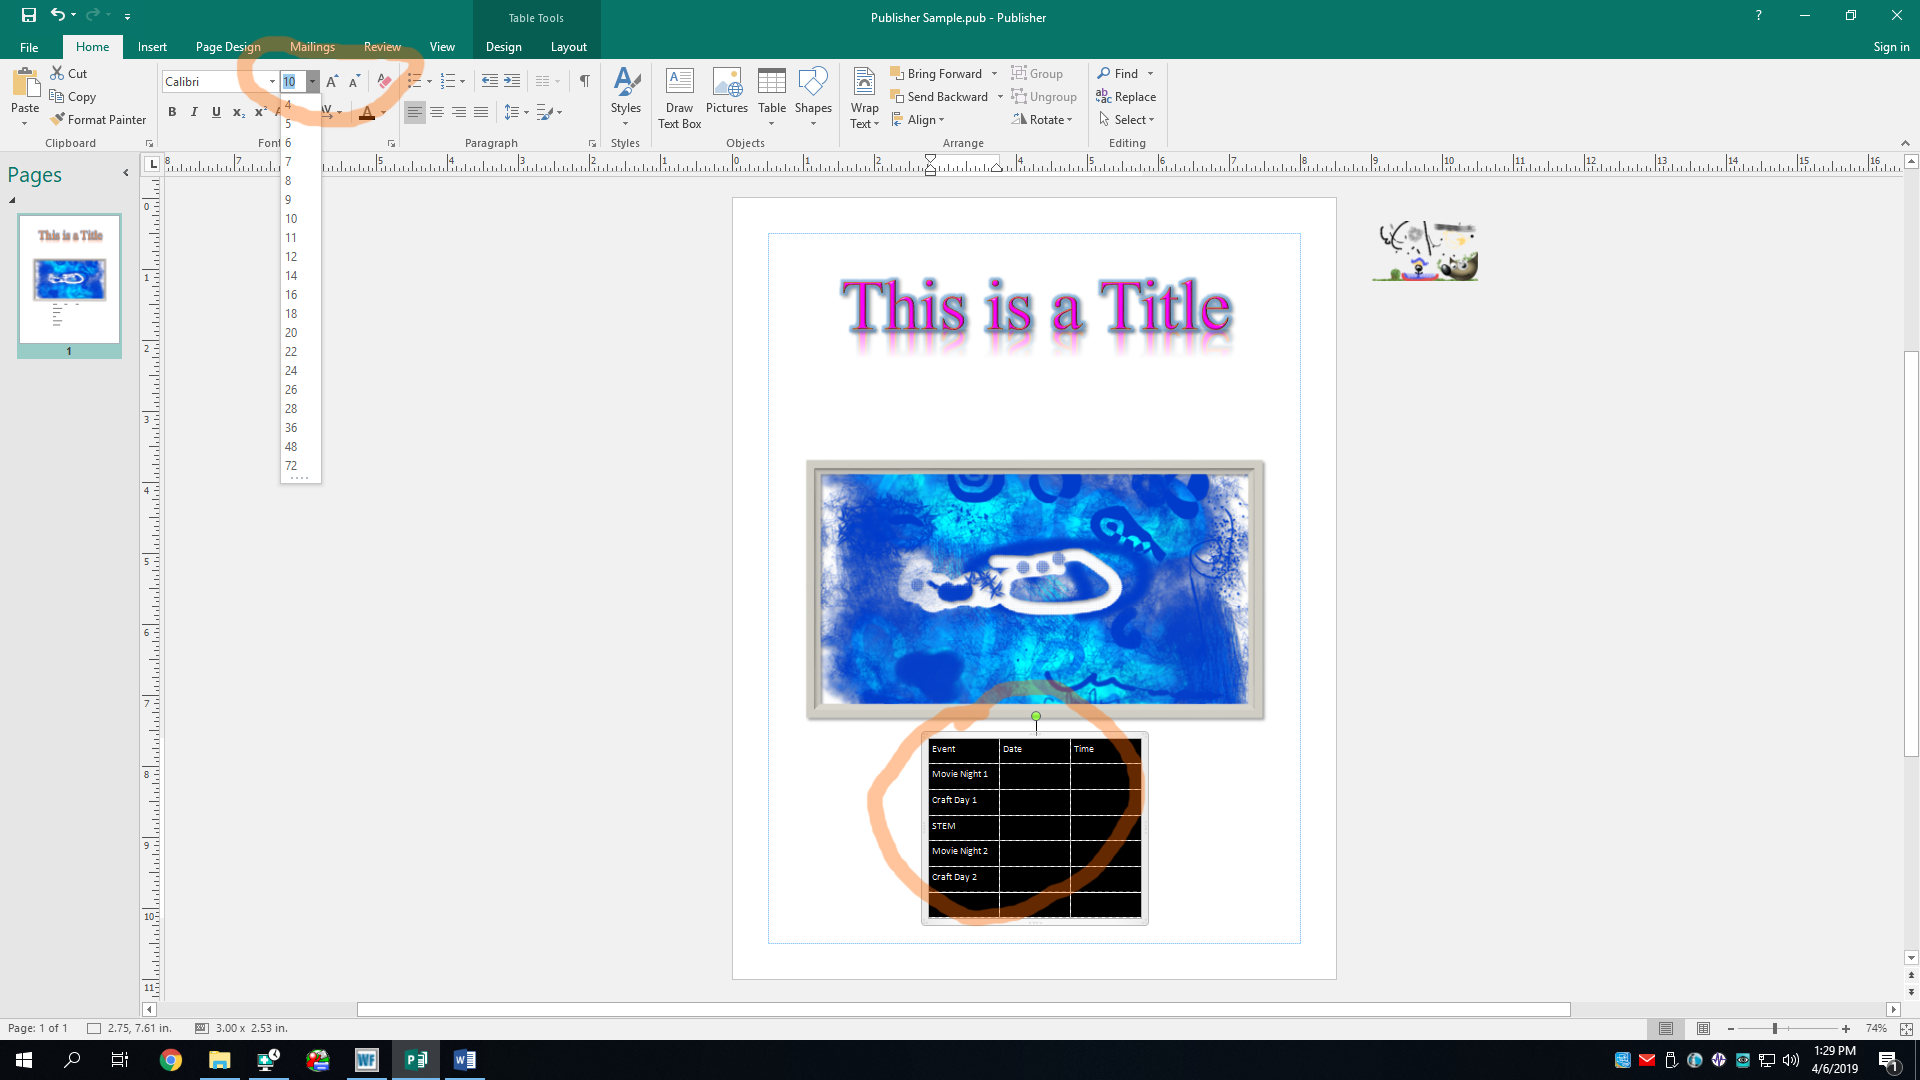Toggle Underline formatting
Viewport: 1920px width, 1080px height.
coord(216,112)
